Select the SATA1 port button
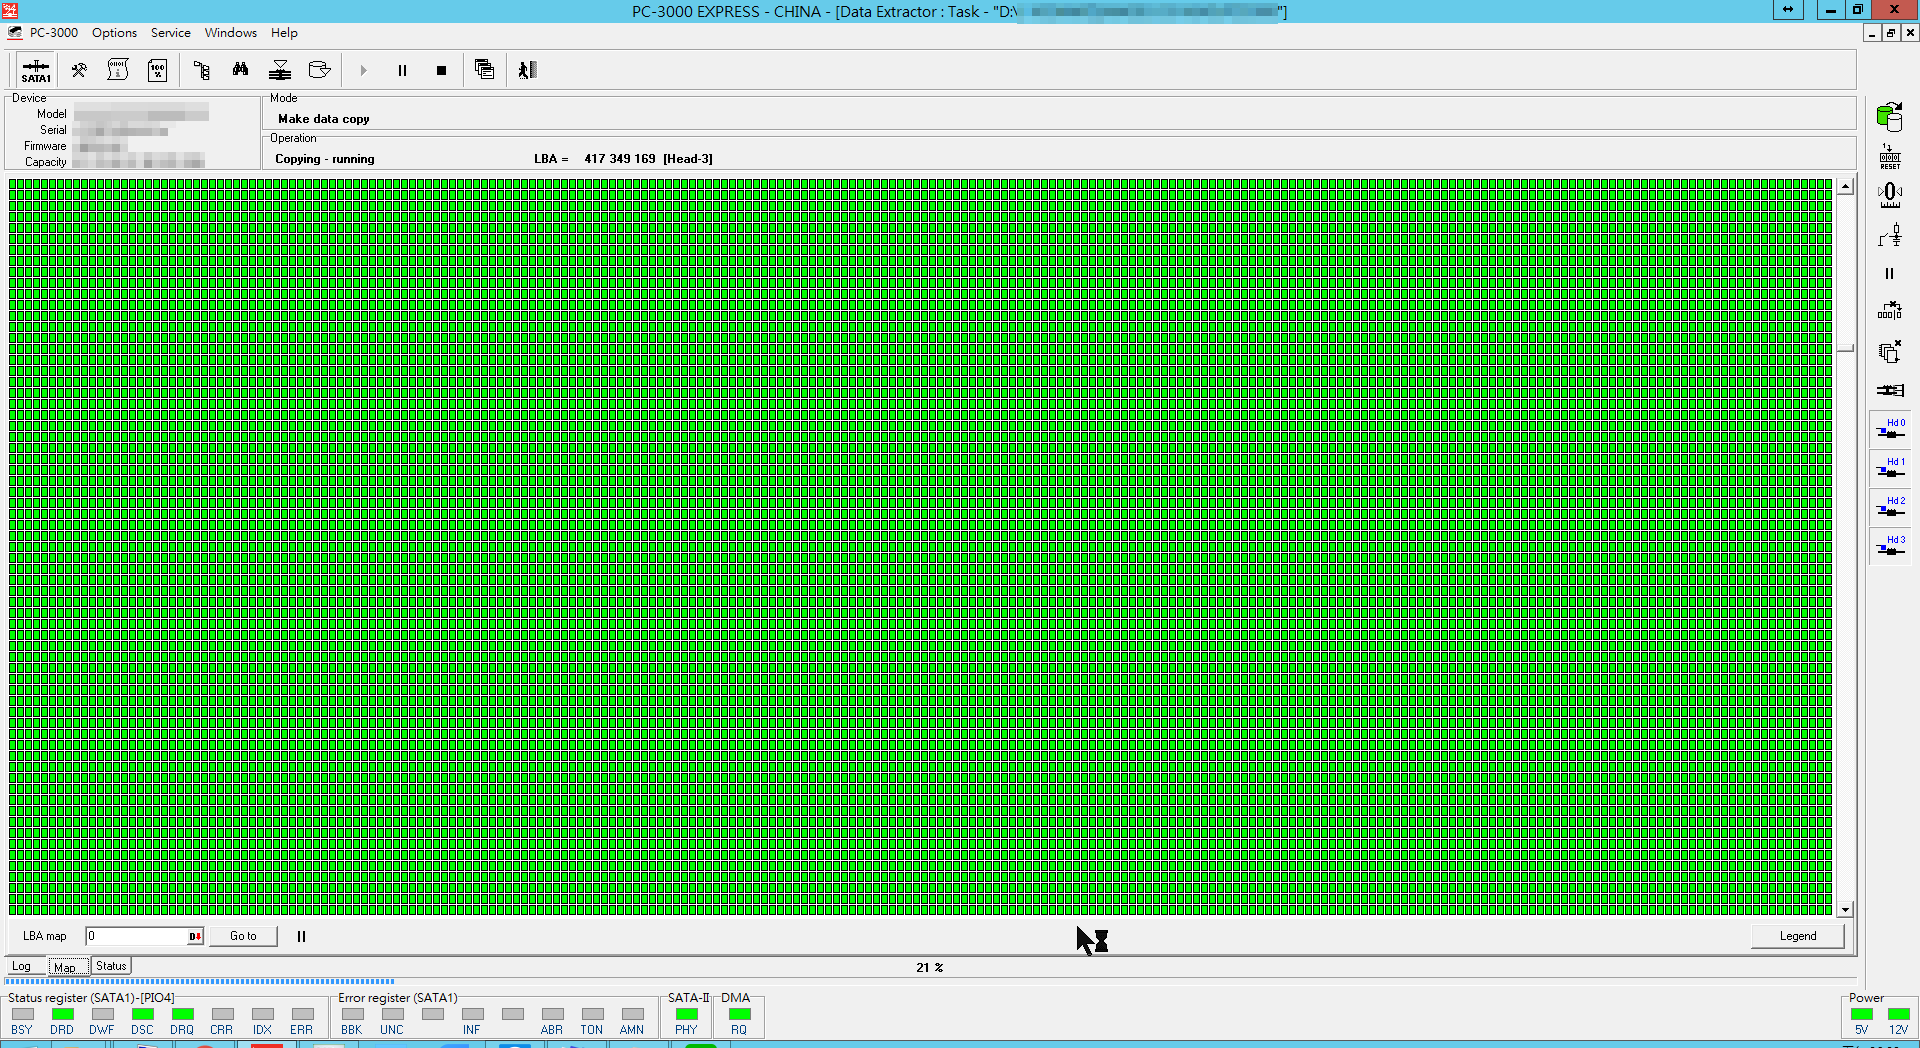 (36, 70)
